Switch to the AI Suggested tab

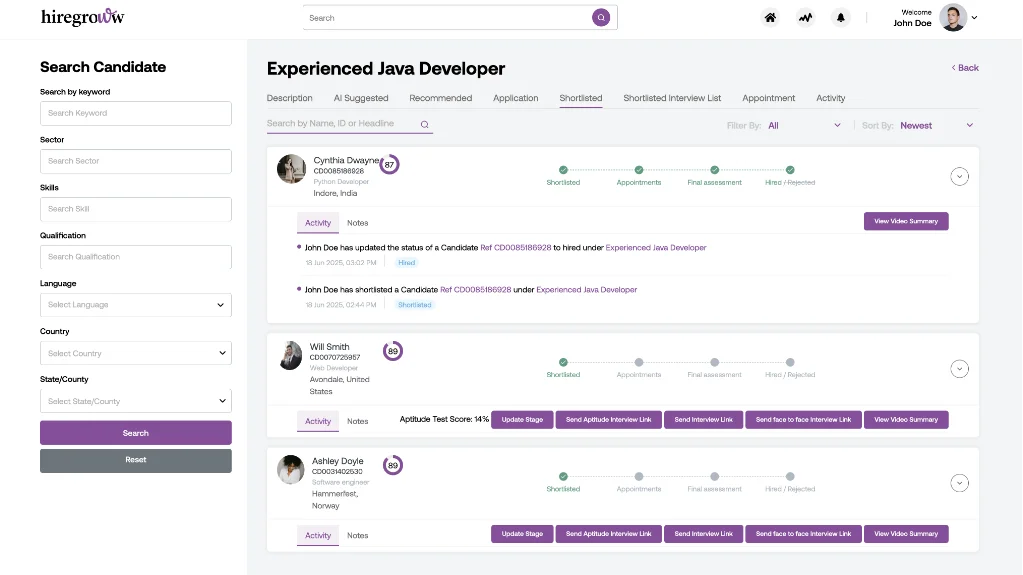click(360, 98)
